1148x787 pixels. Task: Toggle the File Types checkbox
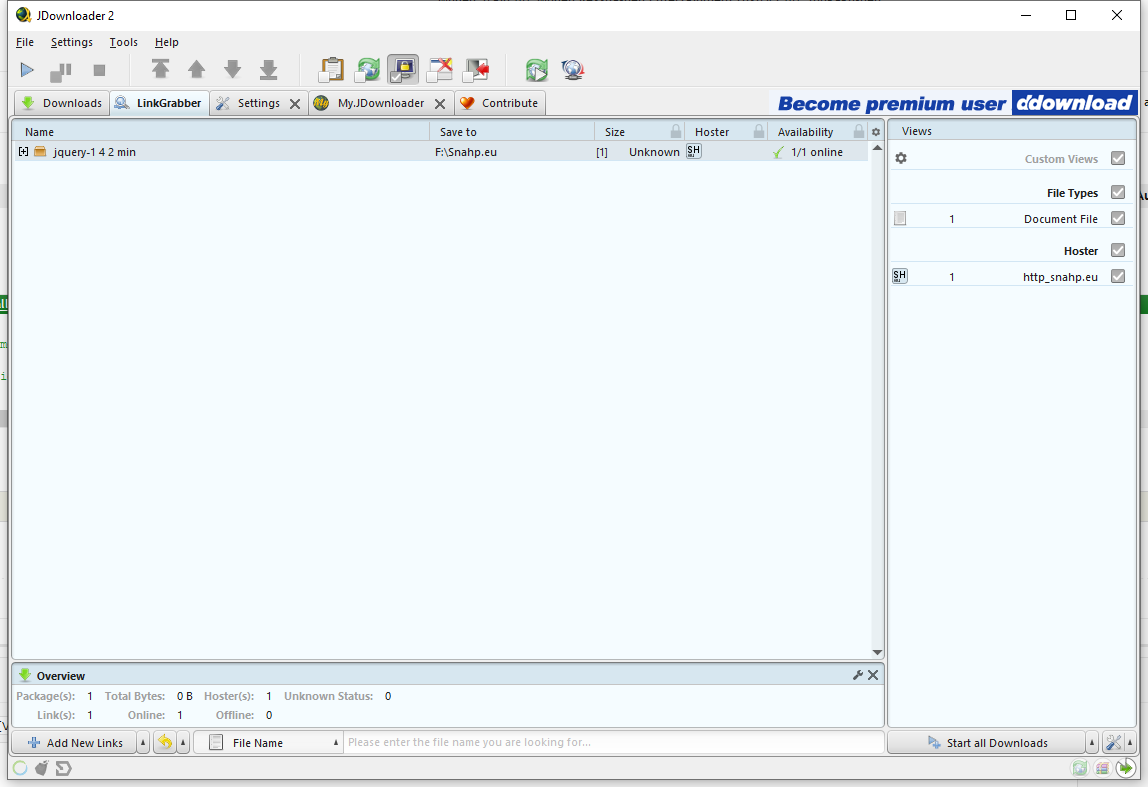1118,192
